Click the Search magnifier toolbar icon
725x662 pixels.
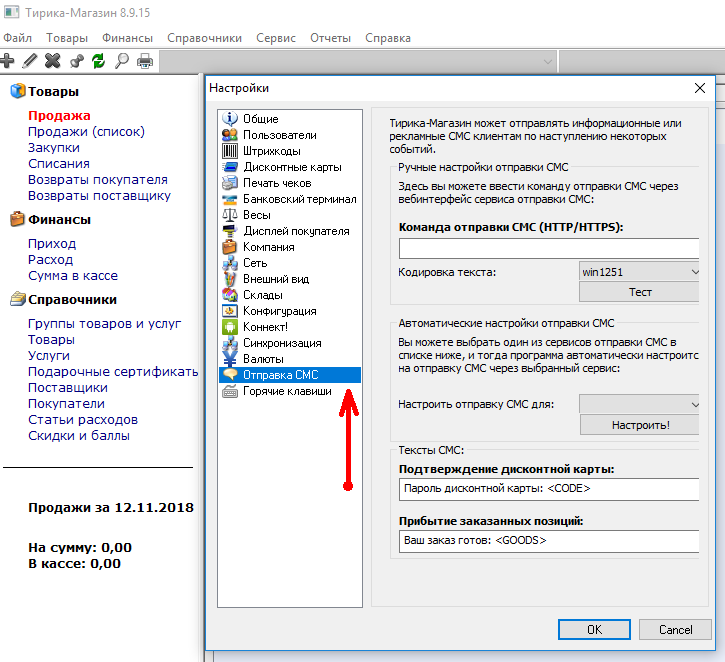click(x=122, y=61)
